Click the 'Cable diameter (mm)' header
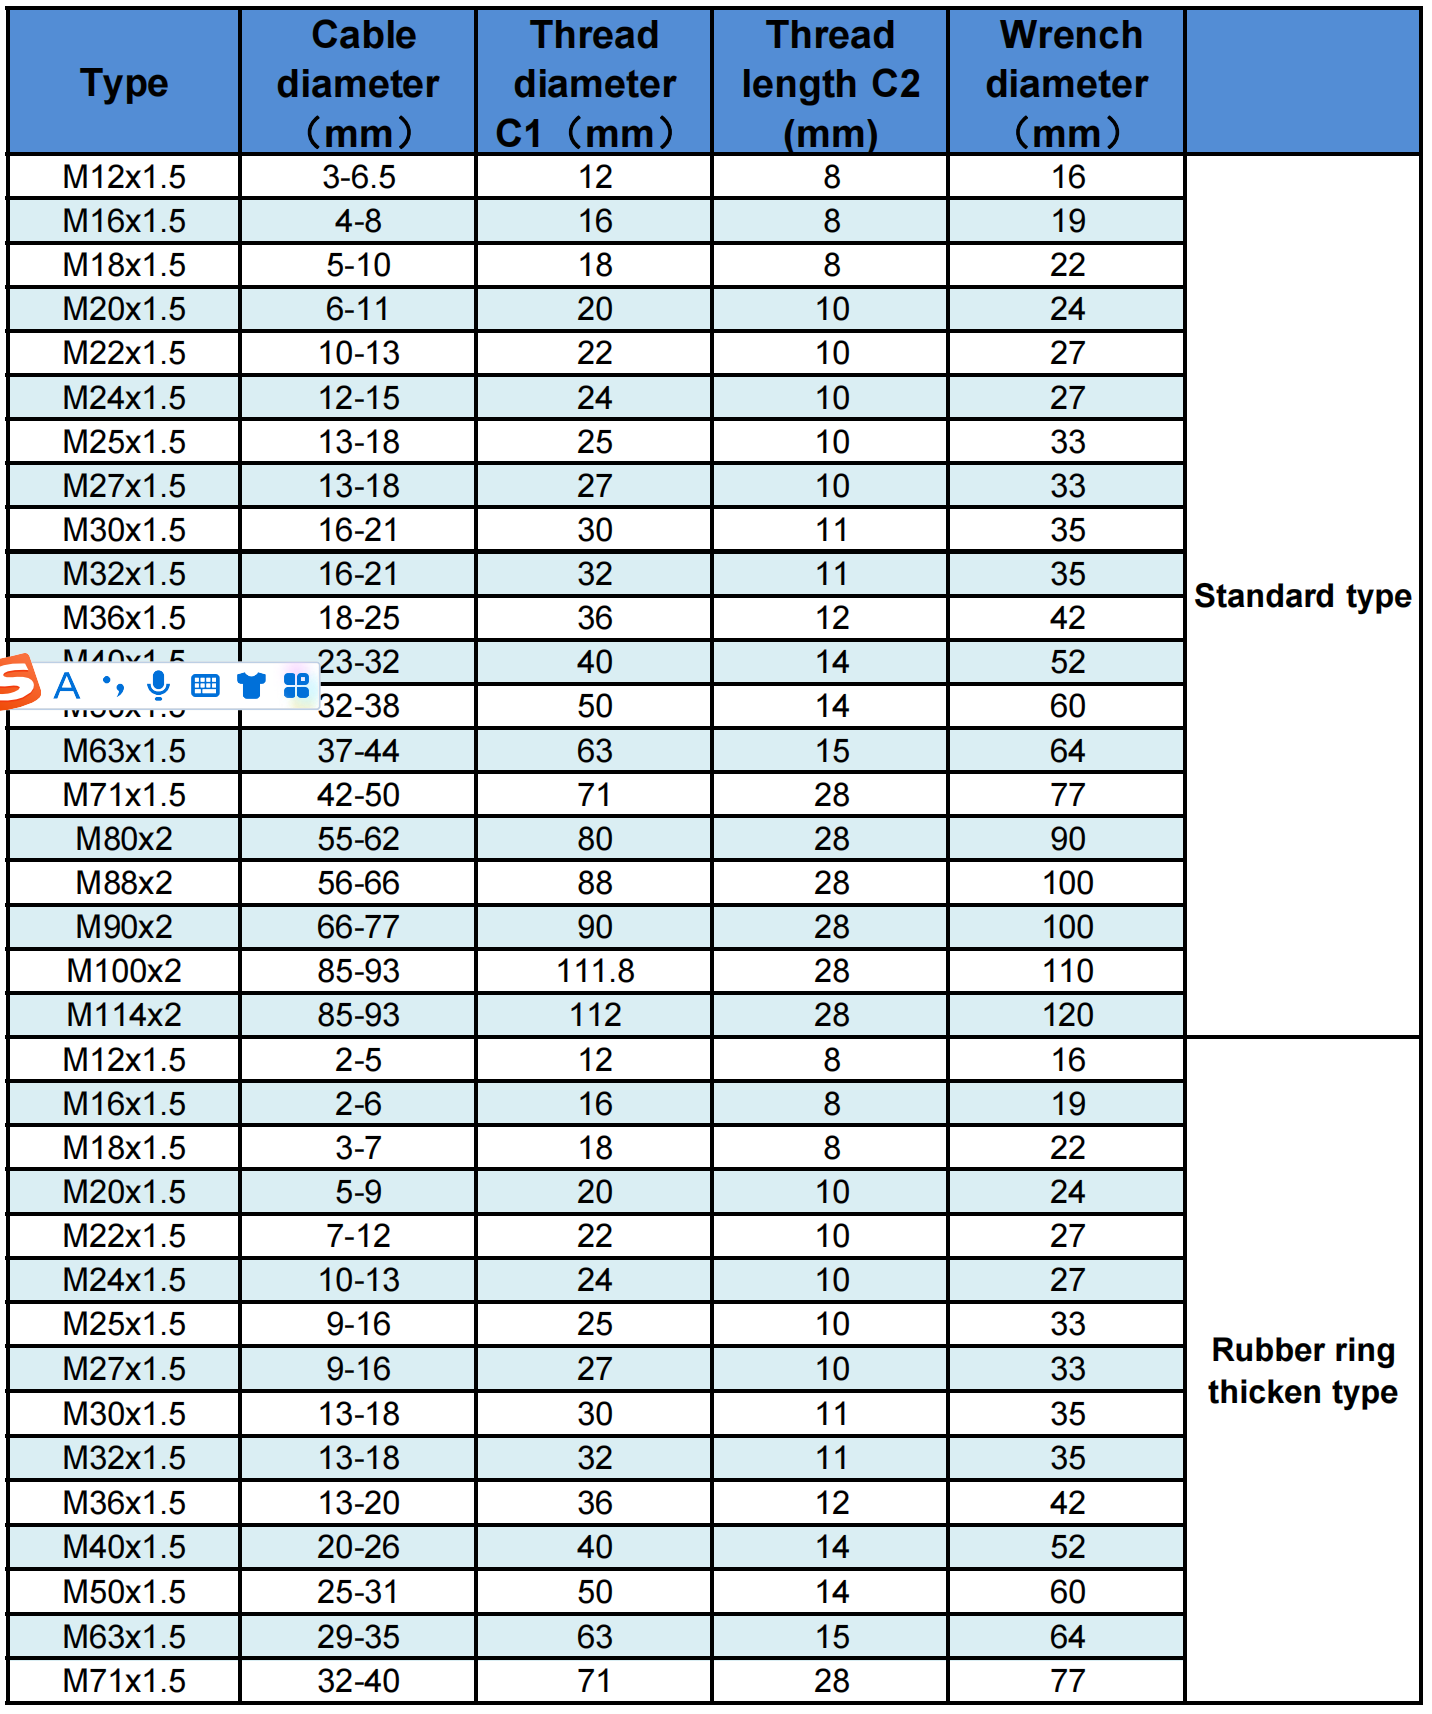 coord(358,82)
